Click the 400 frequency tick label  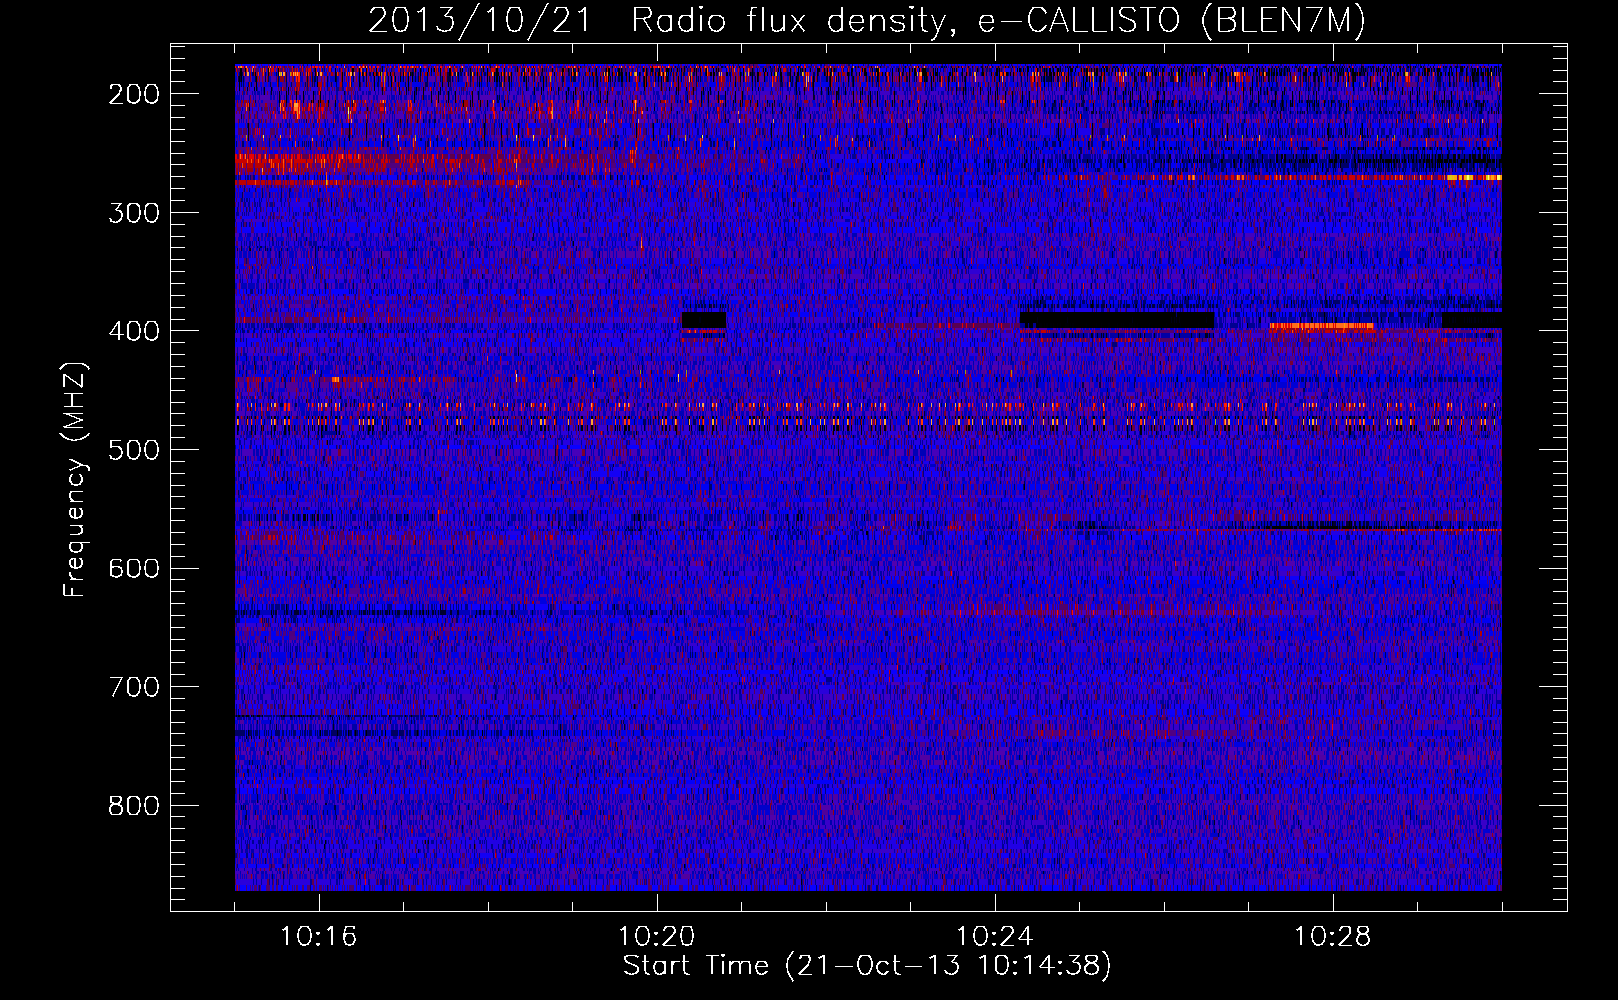[x=134, y=331]
